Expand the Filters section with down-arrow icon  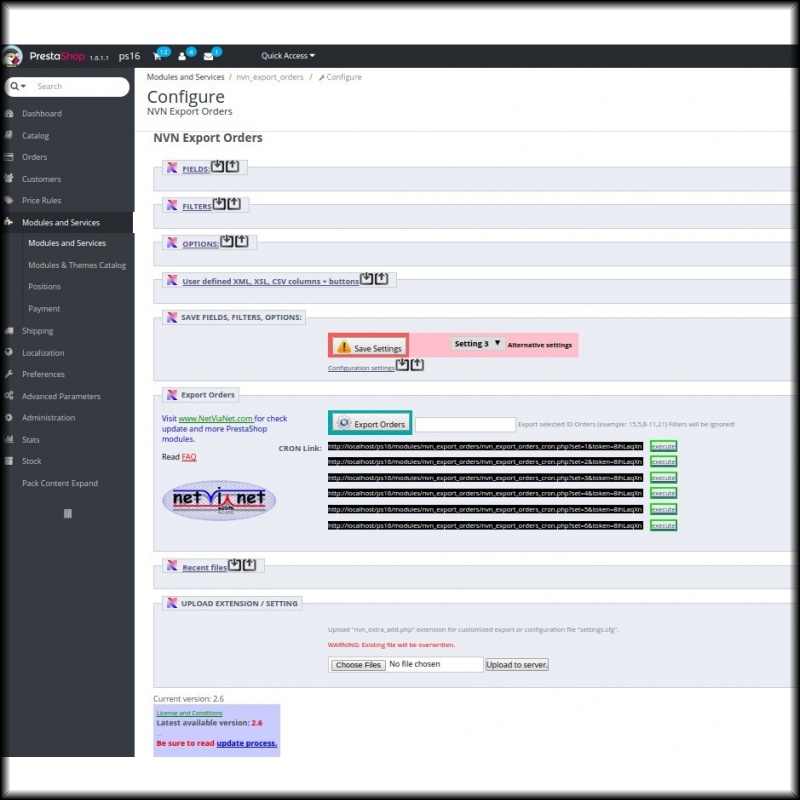(x=219, y=204)
